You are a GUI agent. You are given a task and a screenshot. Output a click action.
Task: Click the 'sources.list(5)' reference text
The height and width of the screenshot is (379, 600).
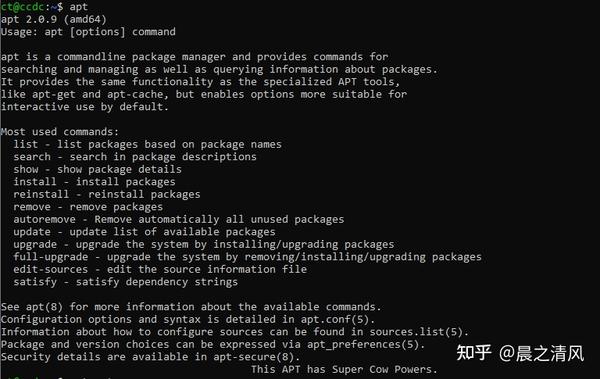(x=416, y=332)
